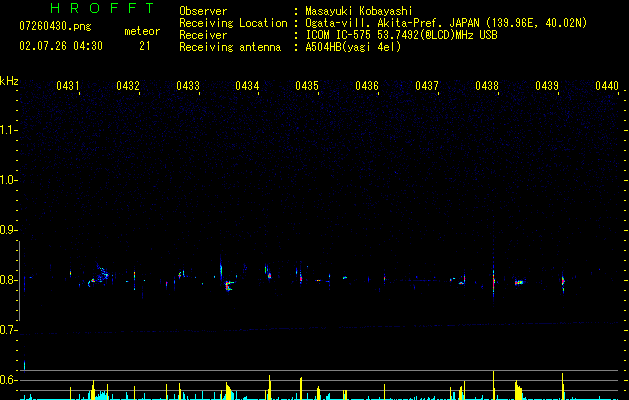Click the ICOM IC-575 receiver text
Image resolution: width=629 pixels, height=400 pixels.
click(401, 35)
